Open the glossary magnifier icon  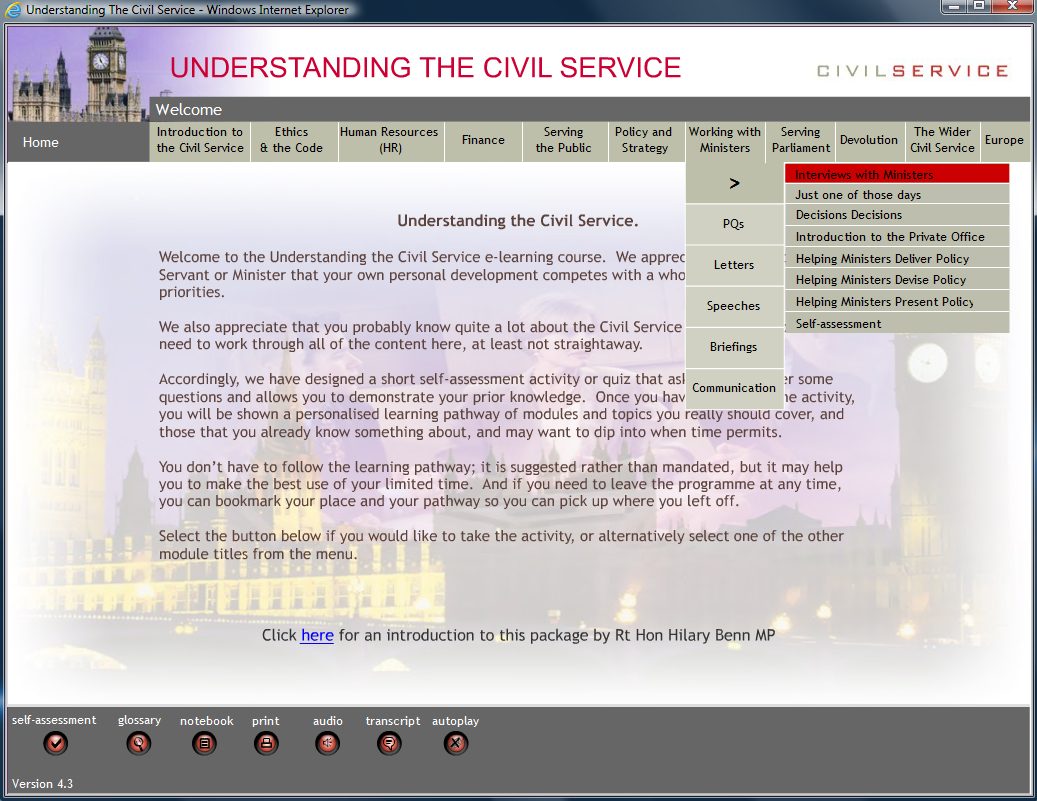coord(138,743)
